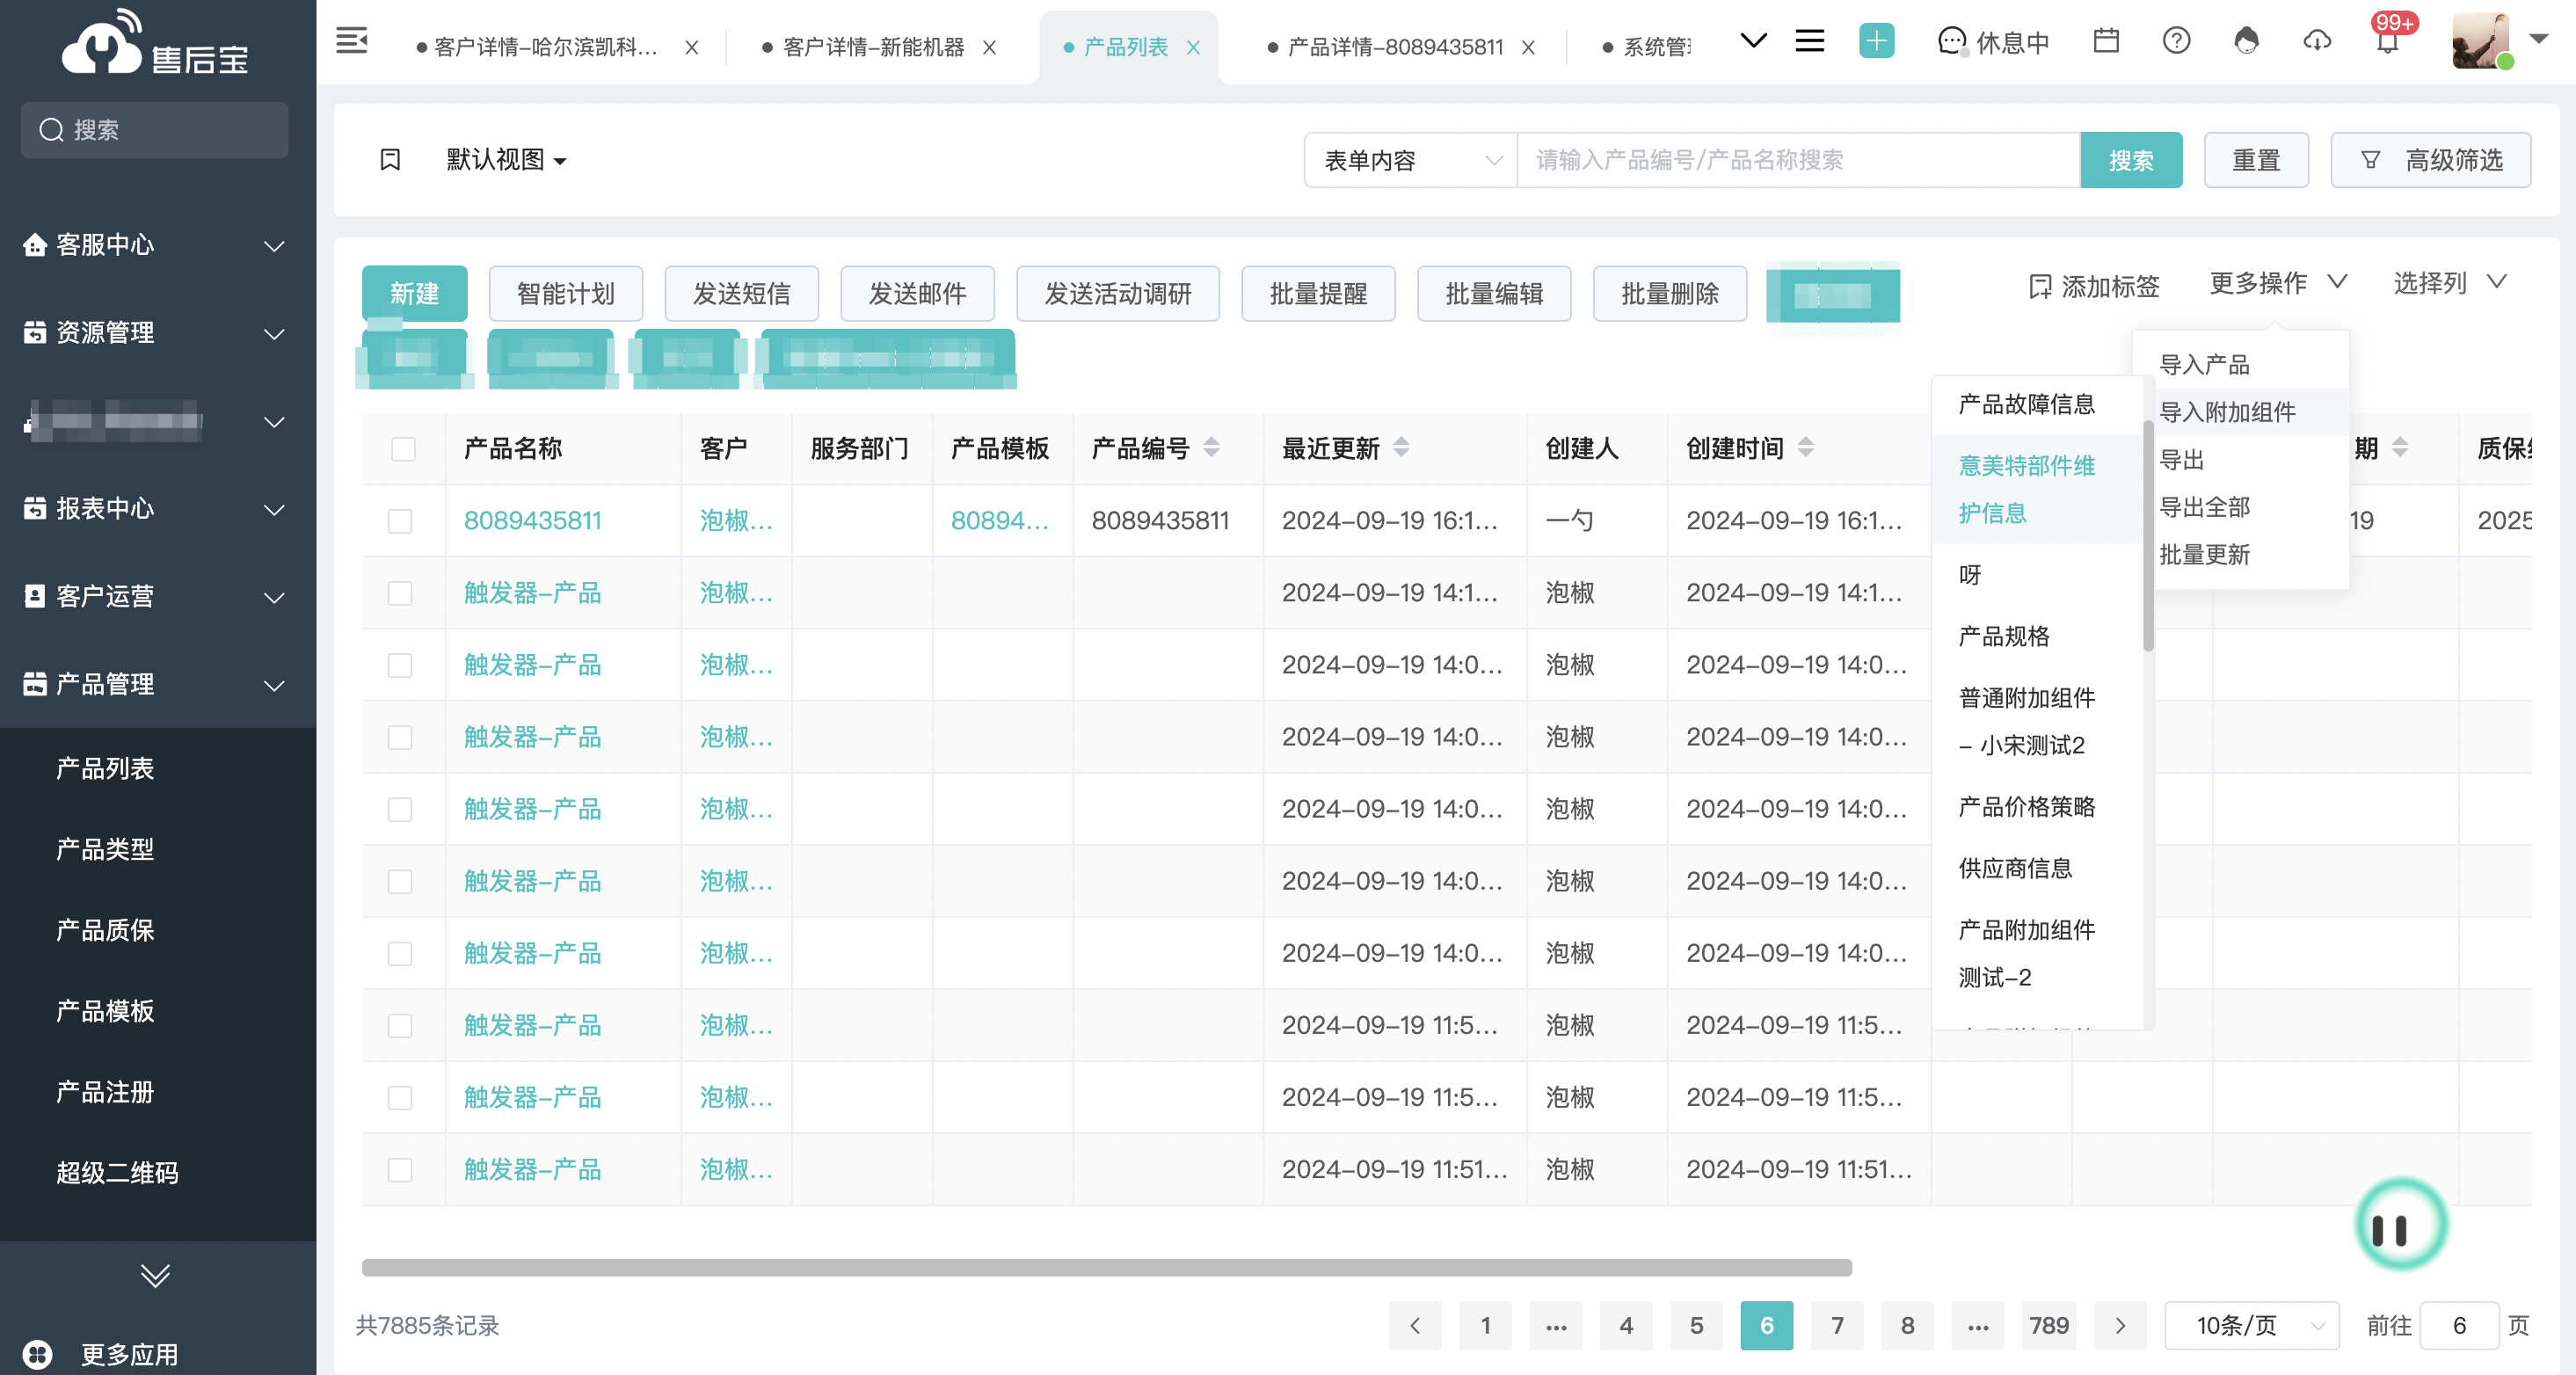Viewport: 2576px width, 1375px height.
Task: Open the 10条/页 page size dropdown
Action: [2251, 1326]
